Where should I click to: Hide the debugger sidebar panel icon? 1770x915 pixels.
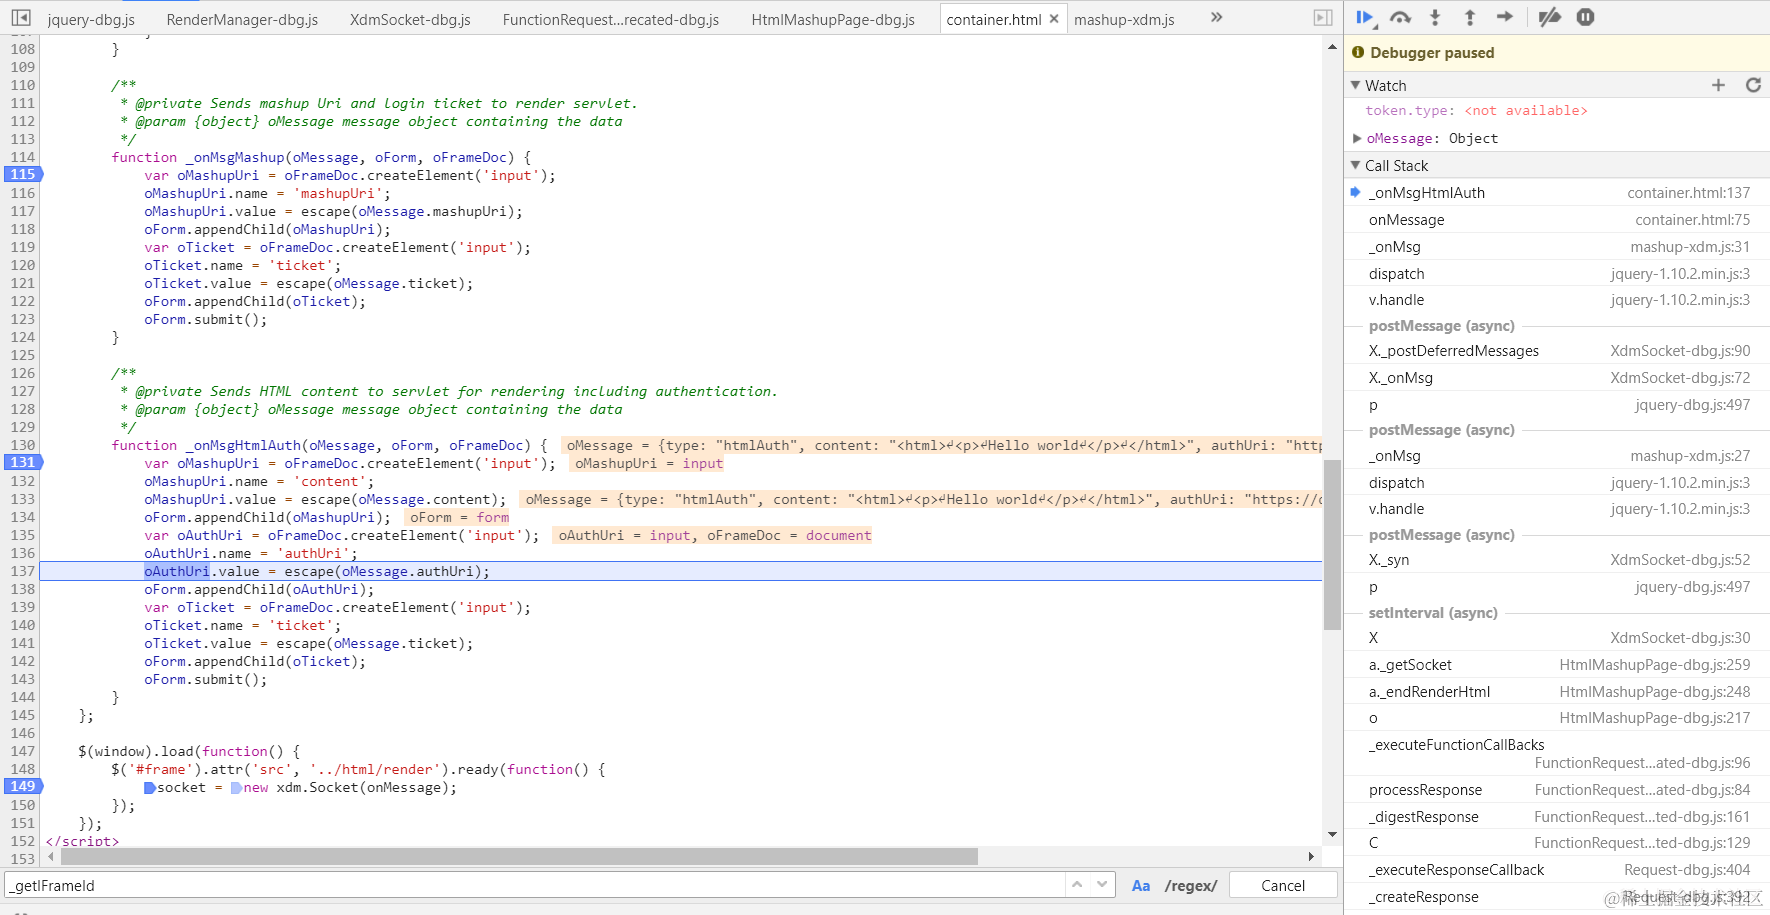1323,18
